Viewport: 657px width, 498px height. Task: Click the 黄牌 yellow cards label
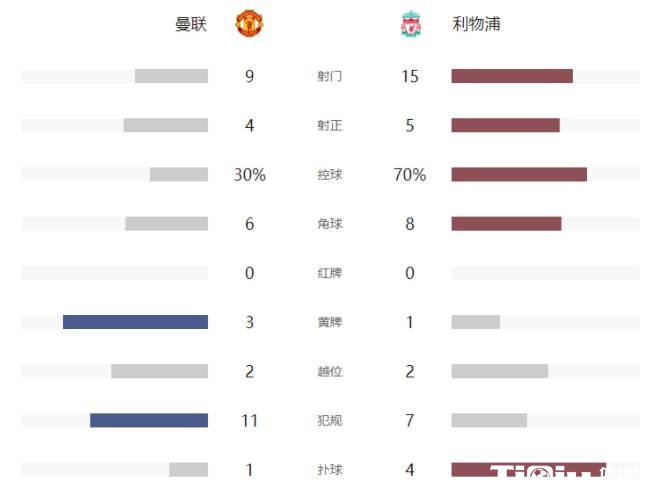tap(329, 322)
